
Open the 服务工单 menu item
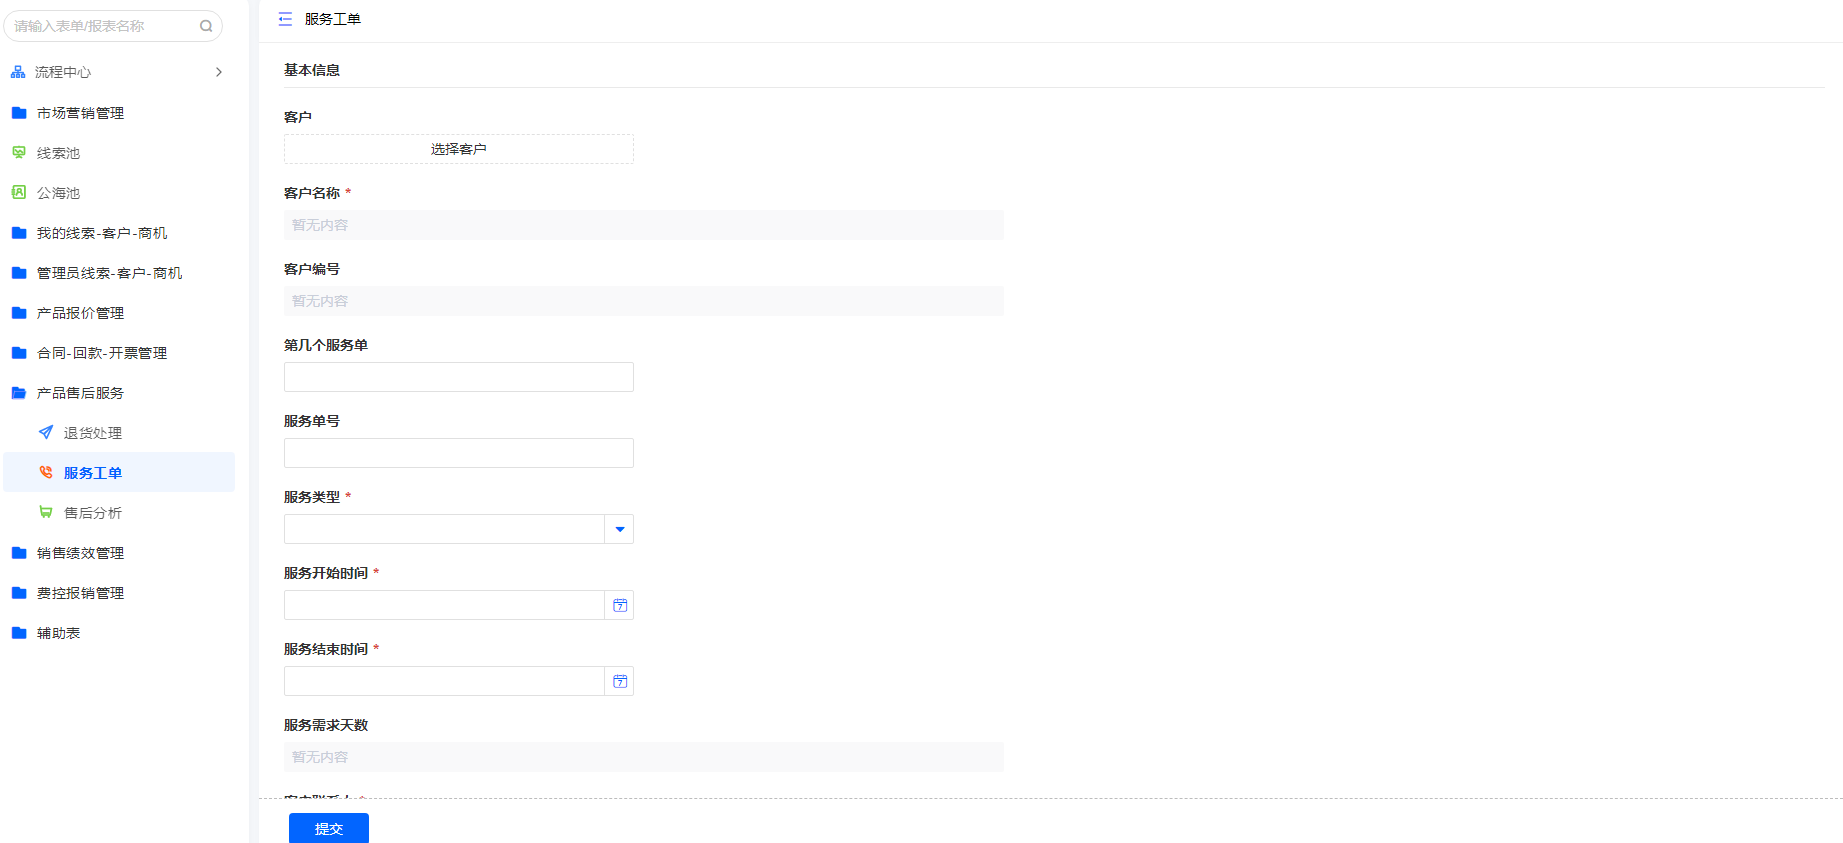(x=93, y=473)
